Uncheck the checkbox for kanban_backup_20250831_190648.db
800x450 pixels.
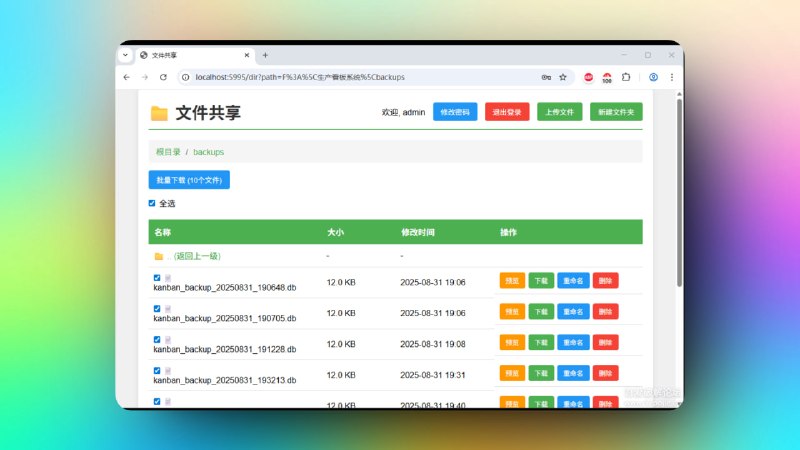[x=157, y=278]
